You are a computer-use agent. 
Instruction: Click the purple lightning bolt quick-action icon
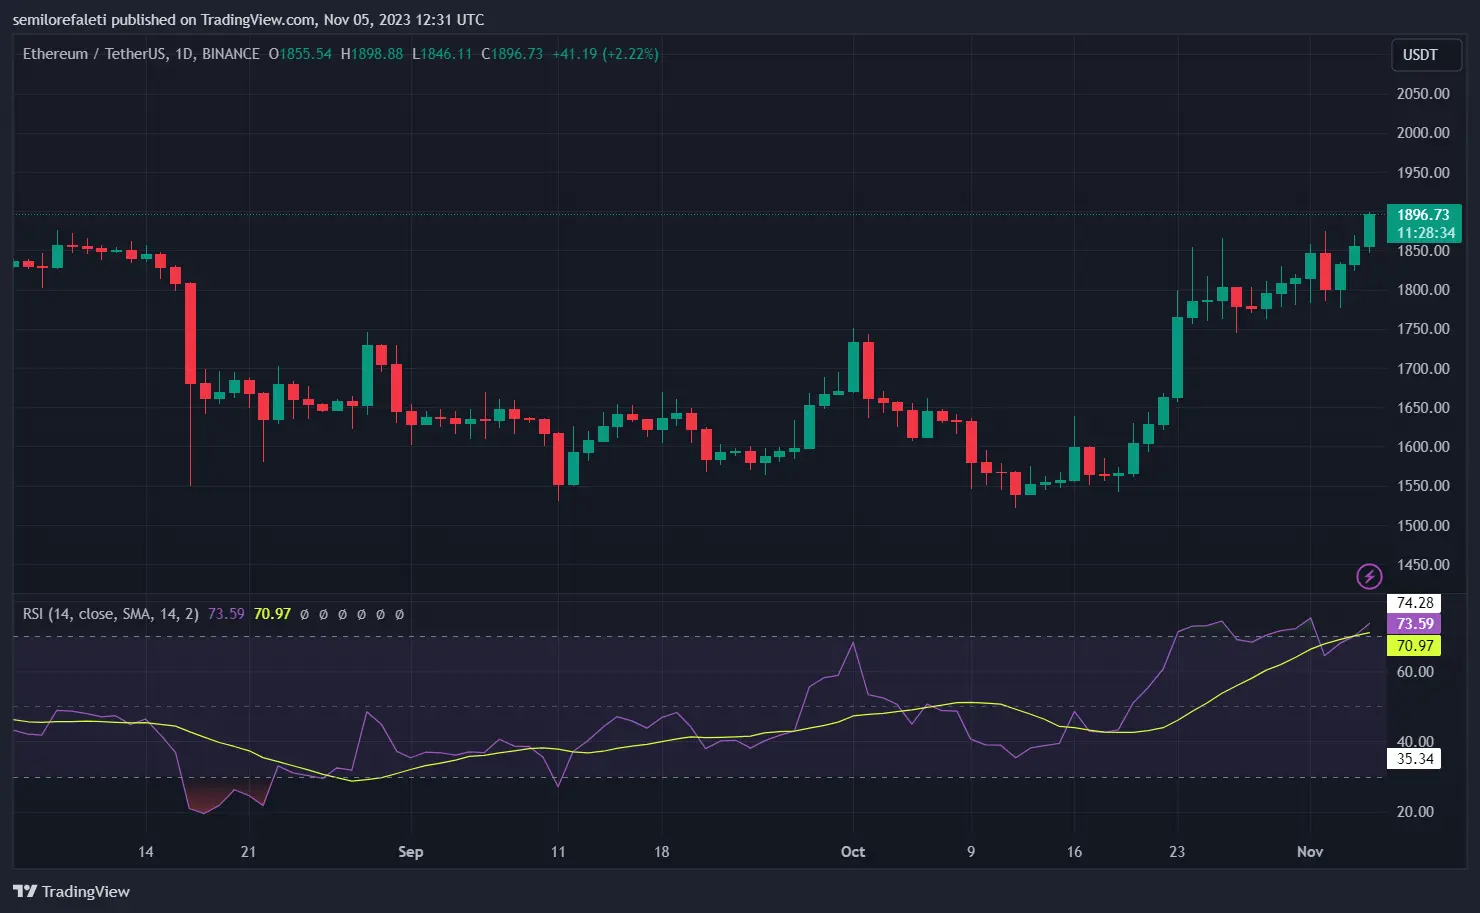(x=1368, y=576)
